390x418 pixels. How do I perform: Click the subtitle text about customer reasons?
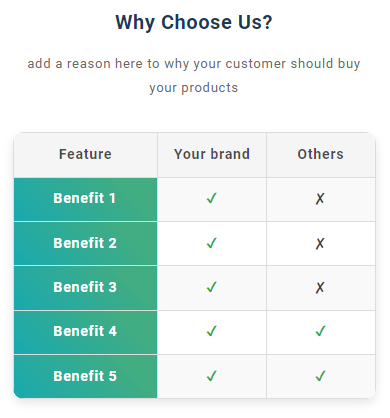click(x=194, y=76)
